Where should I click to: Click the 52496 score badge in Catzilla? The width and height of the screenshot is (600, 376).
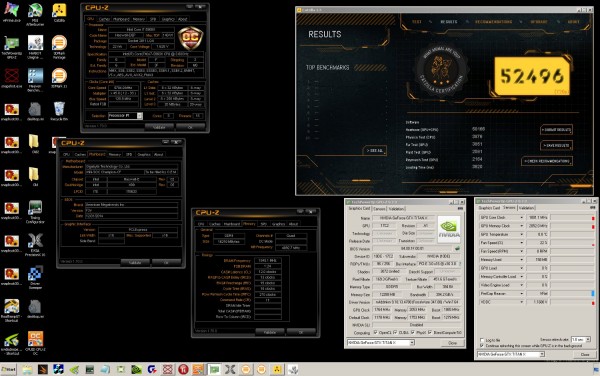point(532,76)
